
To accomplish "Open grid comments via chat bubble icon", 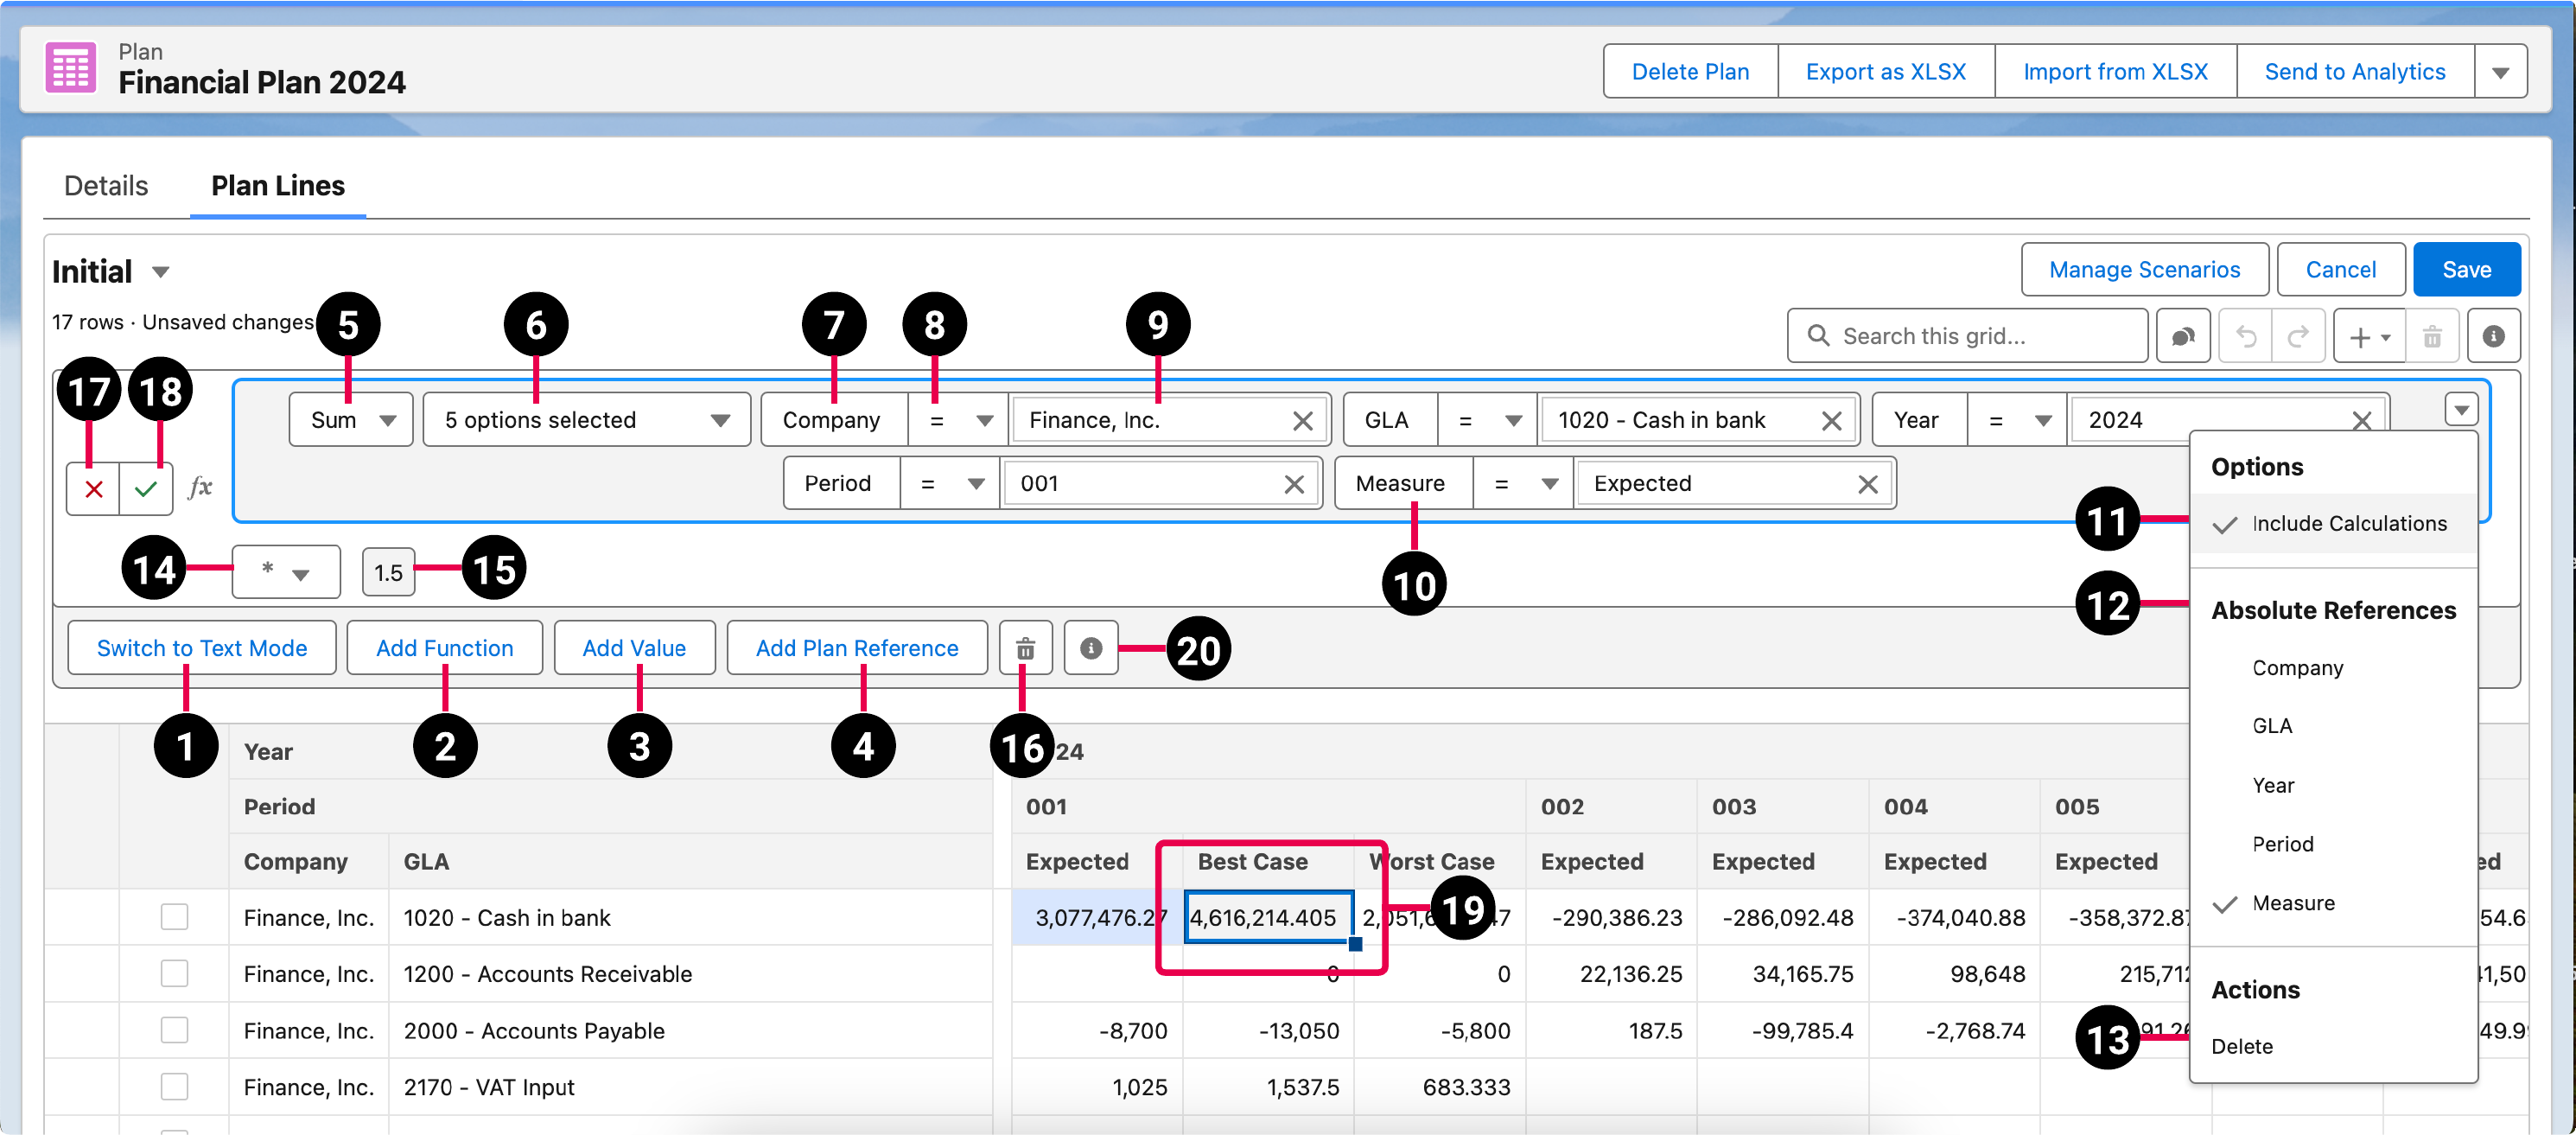I will [2184, 335].
